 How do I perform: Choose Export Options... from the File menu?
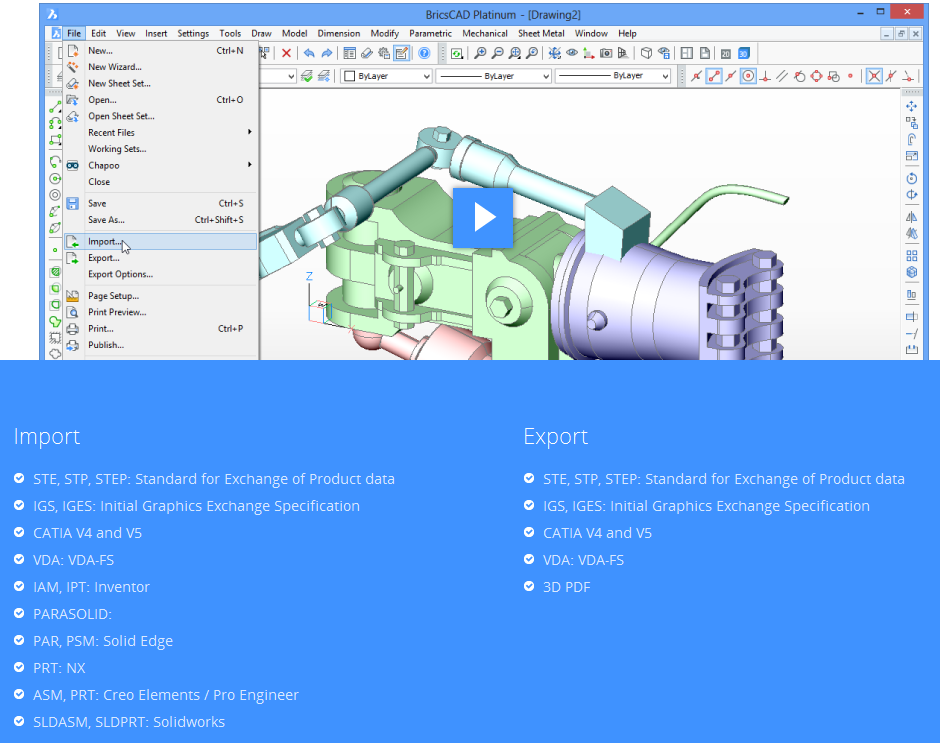162,274
